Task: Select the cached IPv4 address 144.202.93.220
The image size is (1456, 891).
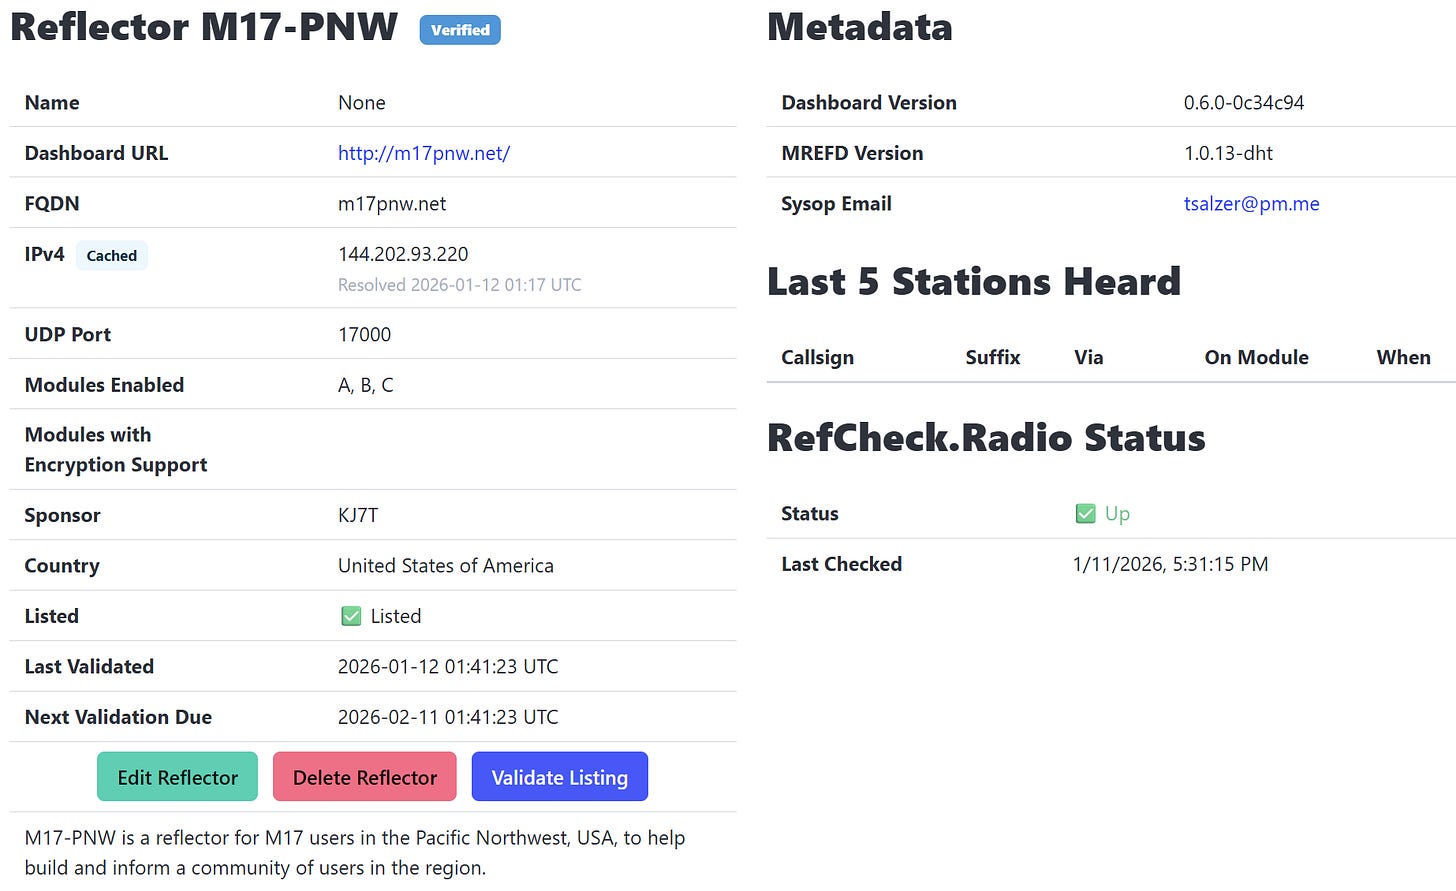Action: (403, 254)
